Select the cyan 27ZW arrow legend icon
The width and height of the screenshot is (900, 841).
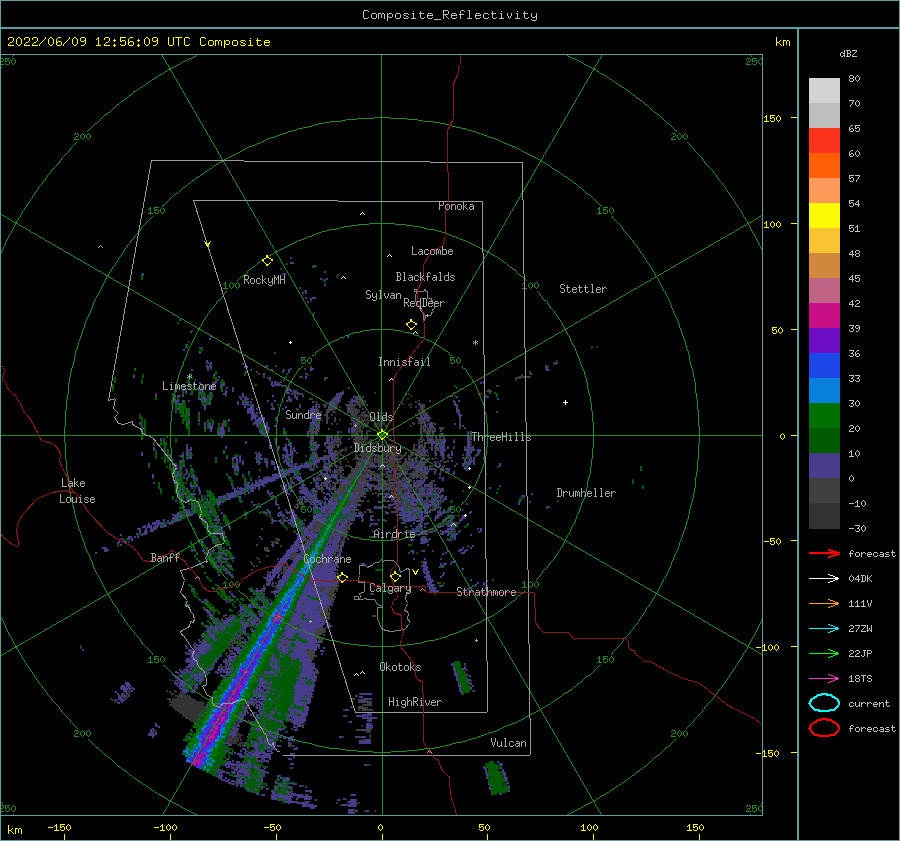[x=824, y=629]
